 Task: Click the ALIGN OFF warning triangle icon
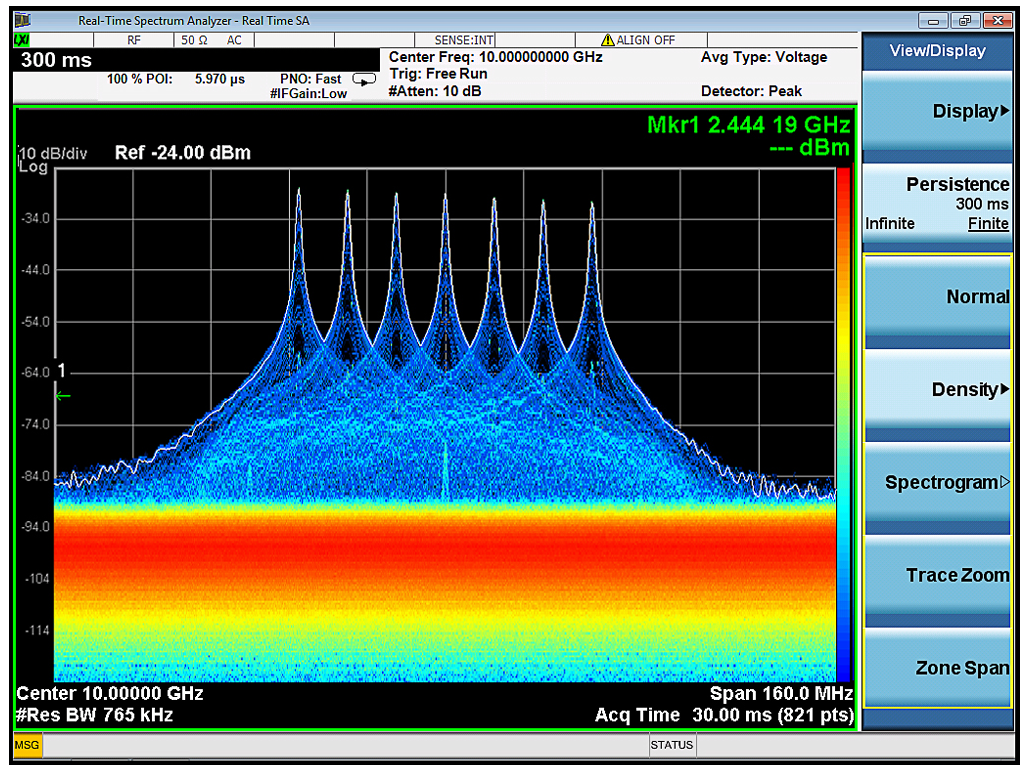pyautogui.click(x=608, y=40)
